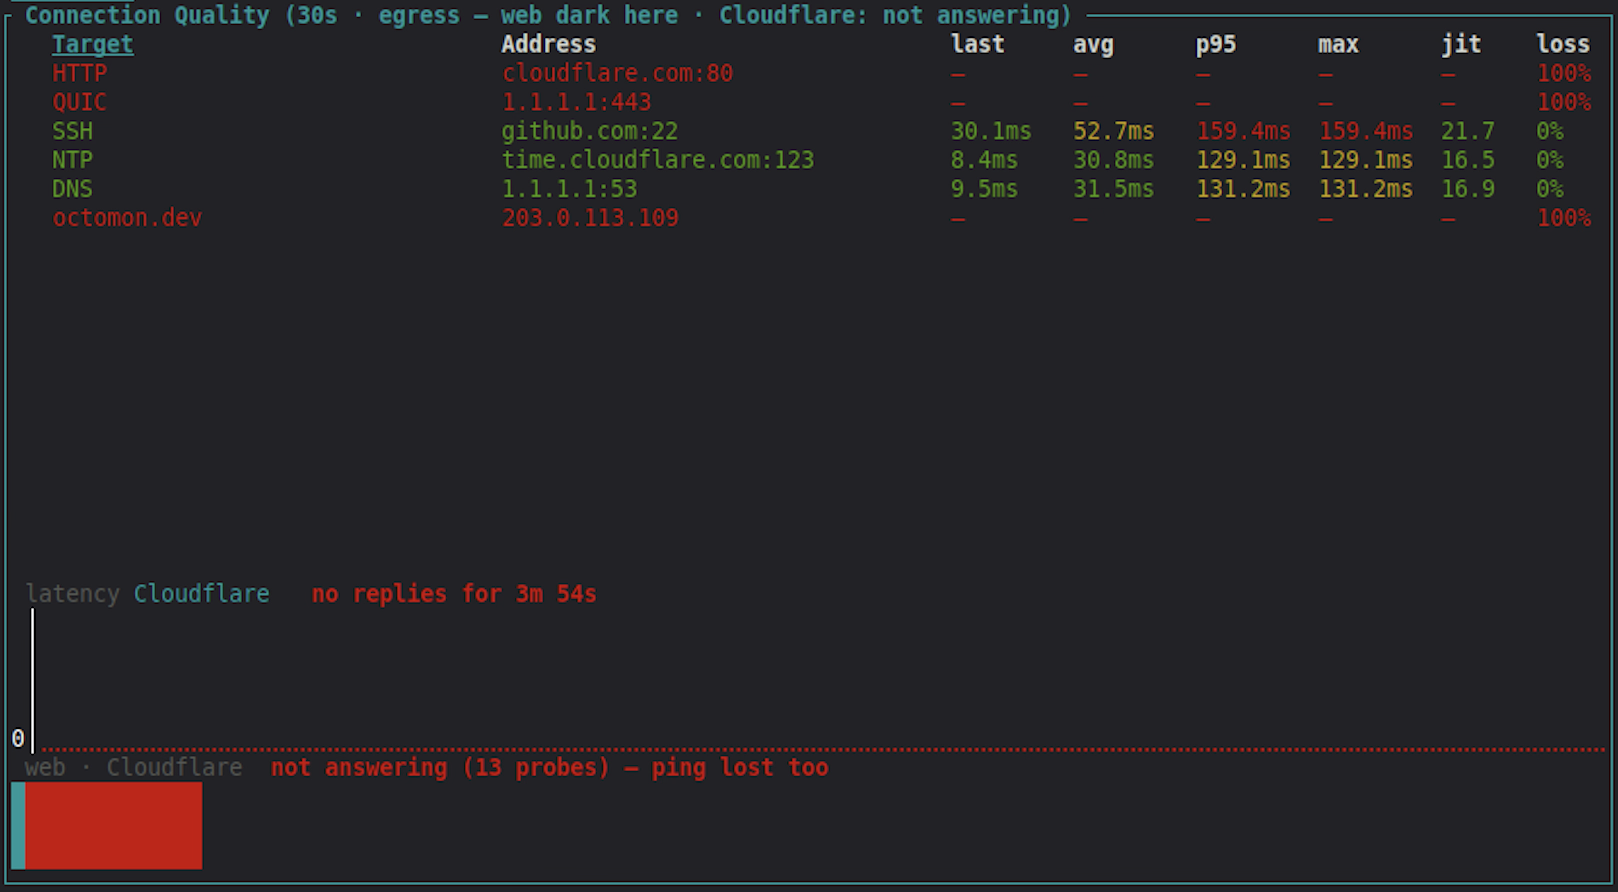Click the HTTP row 100% loss value

click(x=1564, y=73)
